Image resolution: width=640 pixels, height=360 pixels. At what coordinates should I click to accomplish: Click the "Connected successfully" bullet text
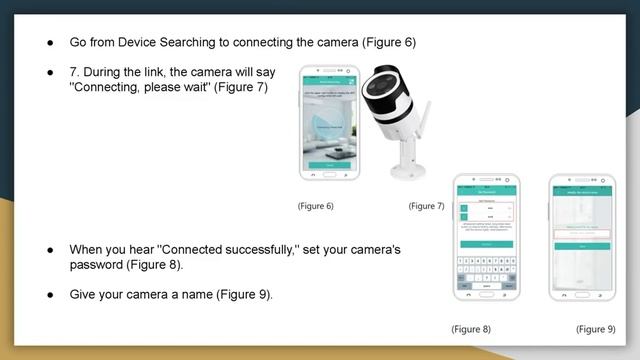pos(235,257)
